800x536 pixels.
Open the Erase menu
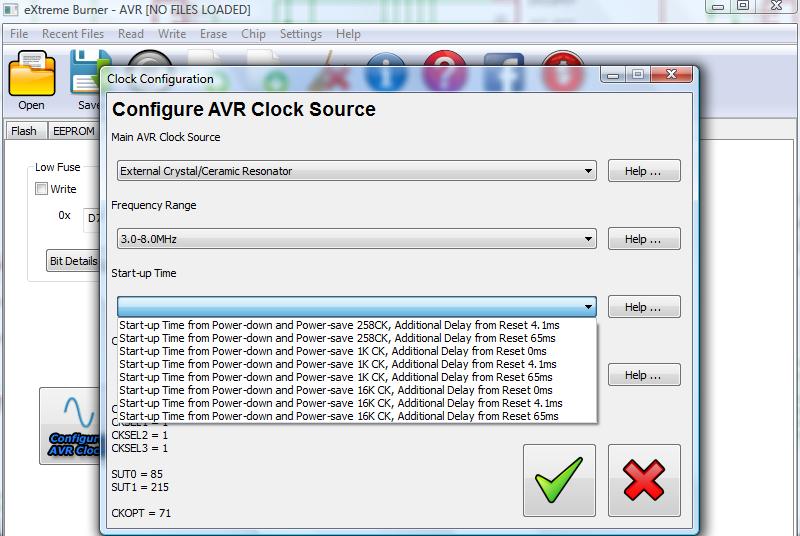[x=213, y=34]
